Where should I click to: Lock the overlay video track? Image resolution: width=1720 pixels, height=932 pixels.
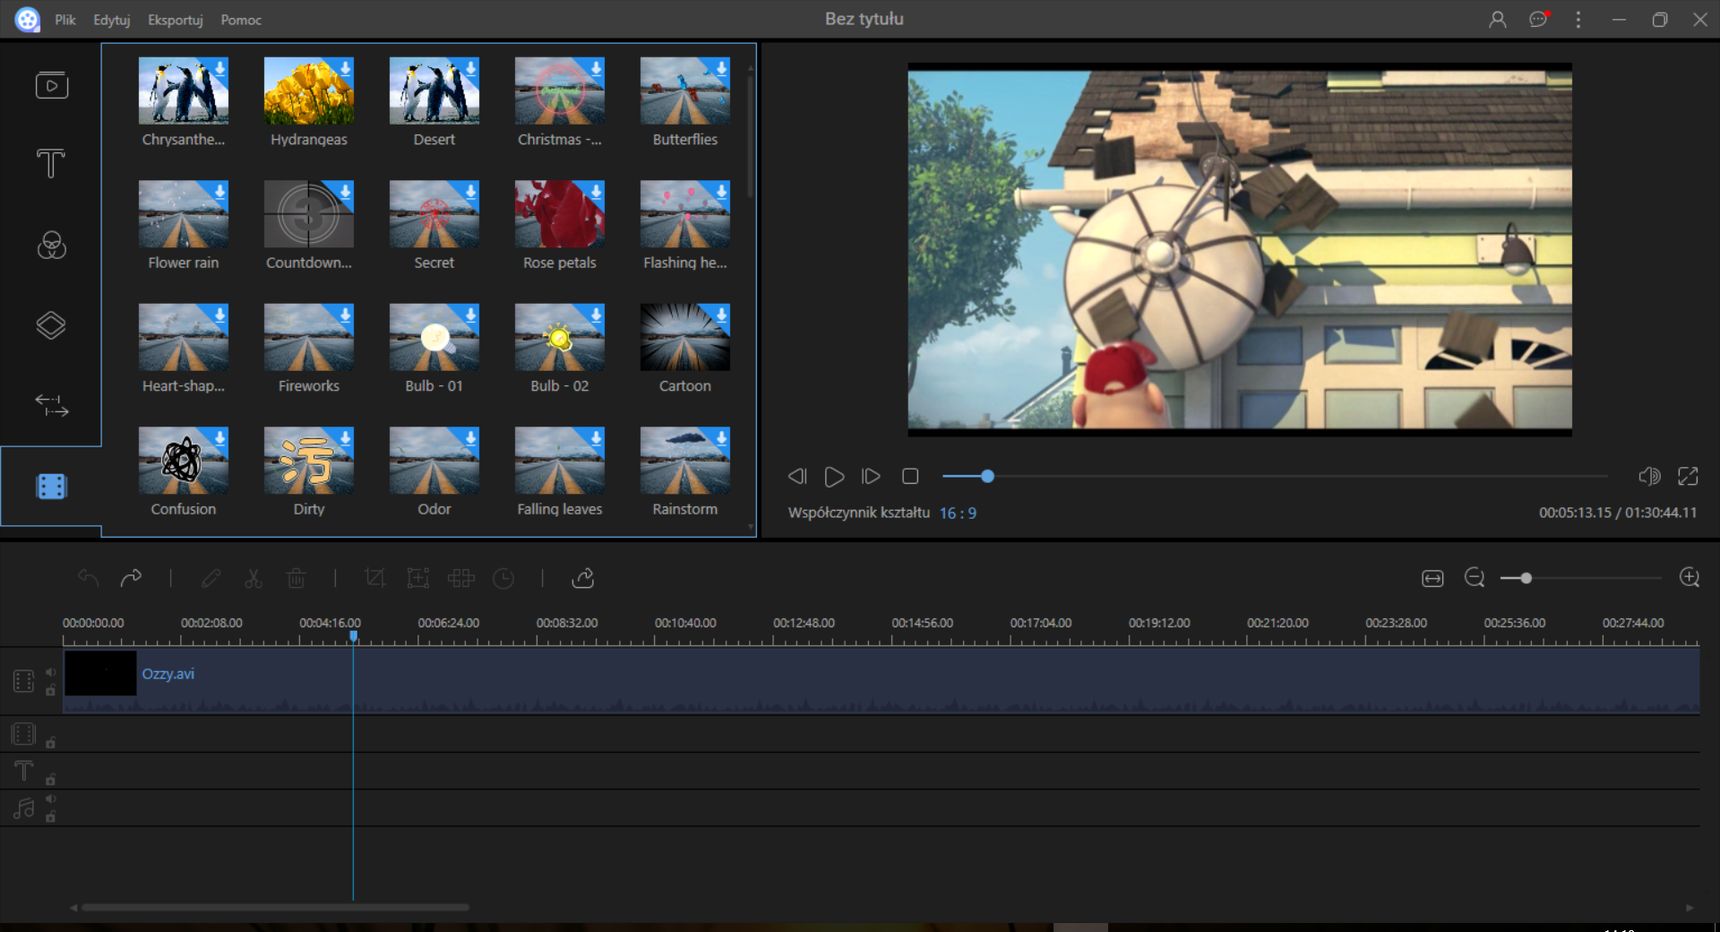click(50, 742)
